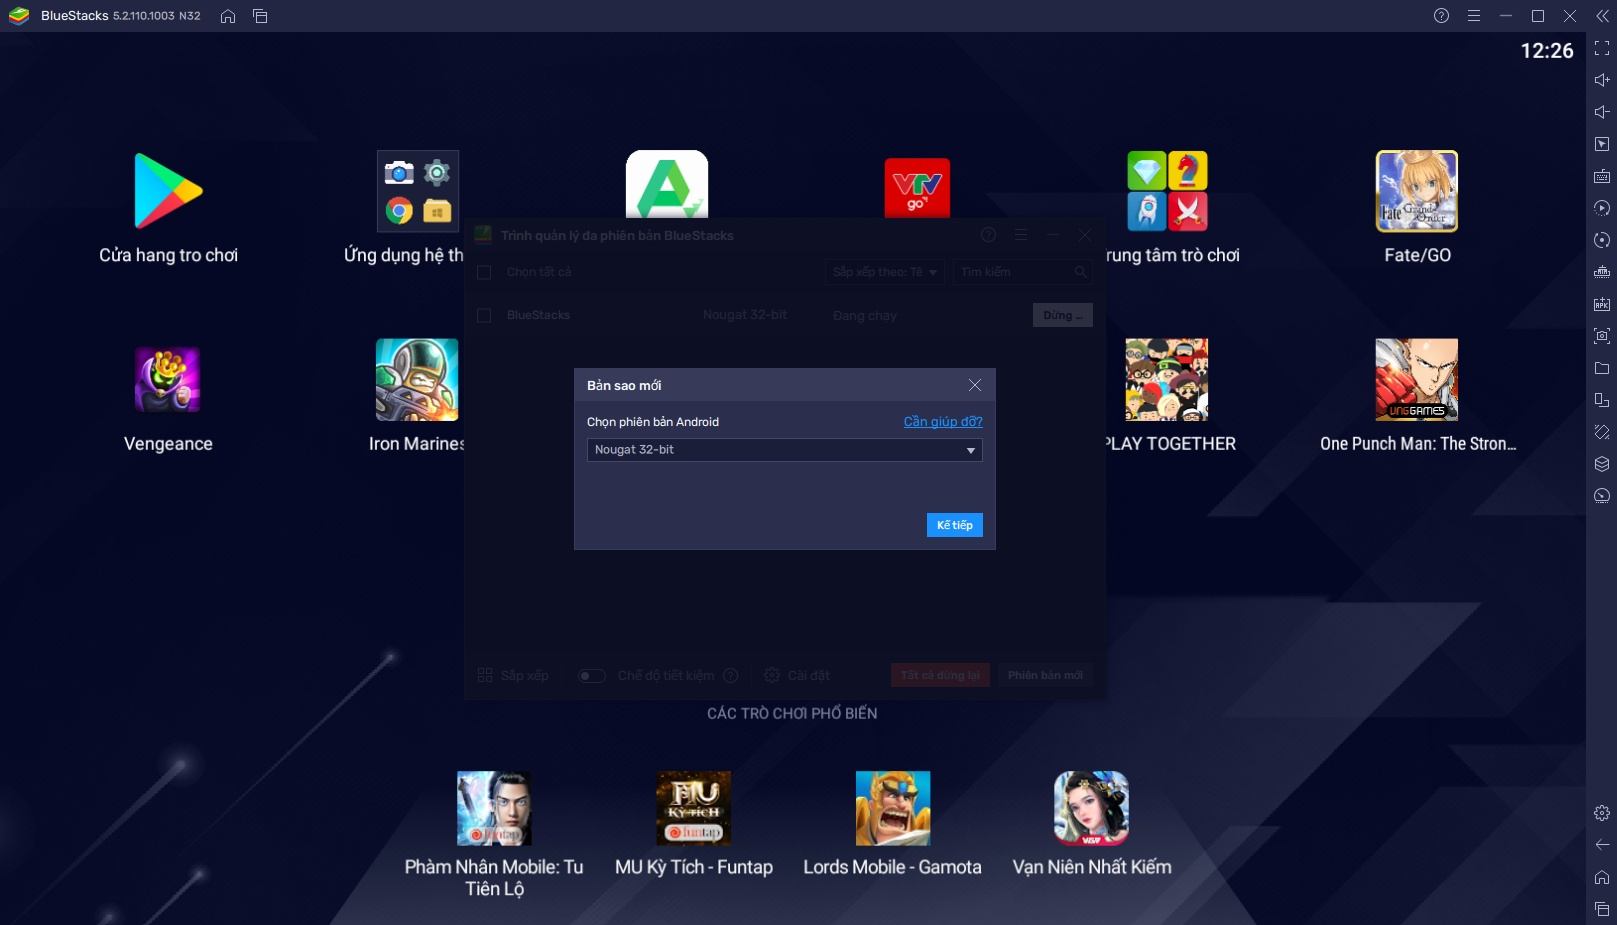Click the Tìm kiếm search field

tap(1021, 272)
